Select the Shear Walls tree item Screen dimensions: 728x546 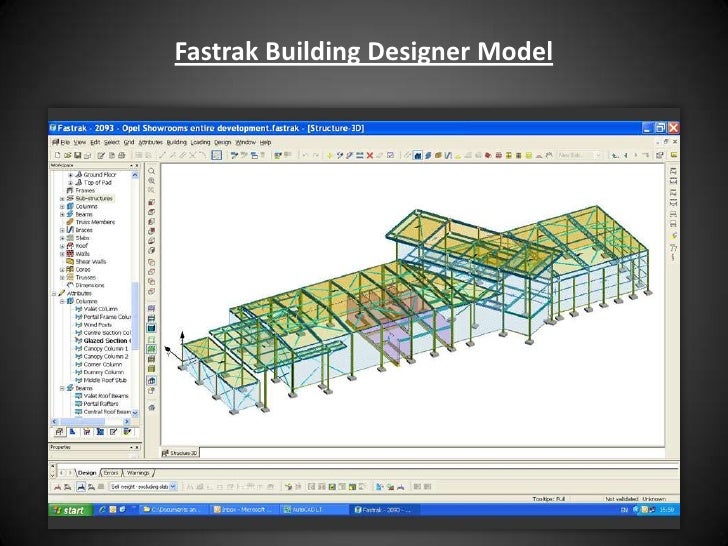(x=91, y=262)
